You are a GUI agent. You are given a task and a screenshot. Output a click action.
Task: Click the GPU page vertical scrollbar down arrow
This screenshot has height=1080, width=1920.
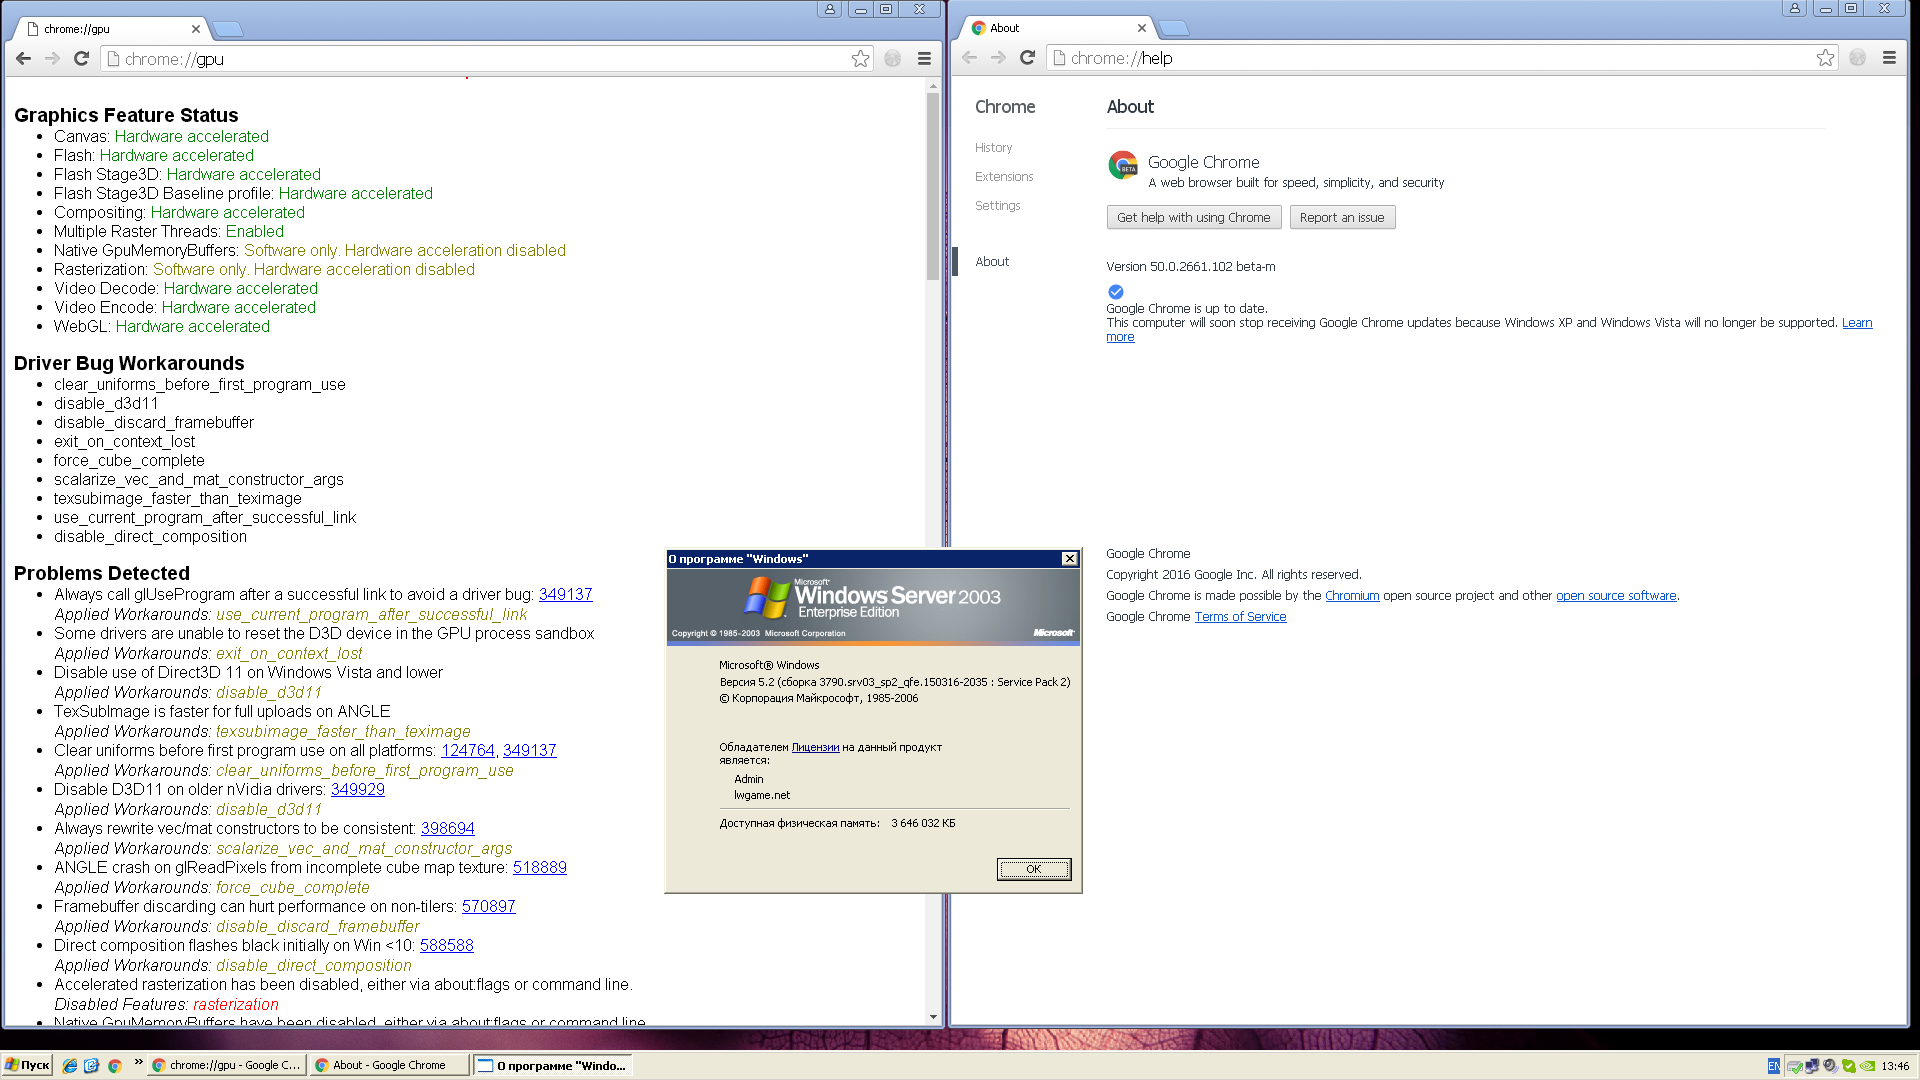click(x=933, y=1017)
